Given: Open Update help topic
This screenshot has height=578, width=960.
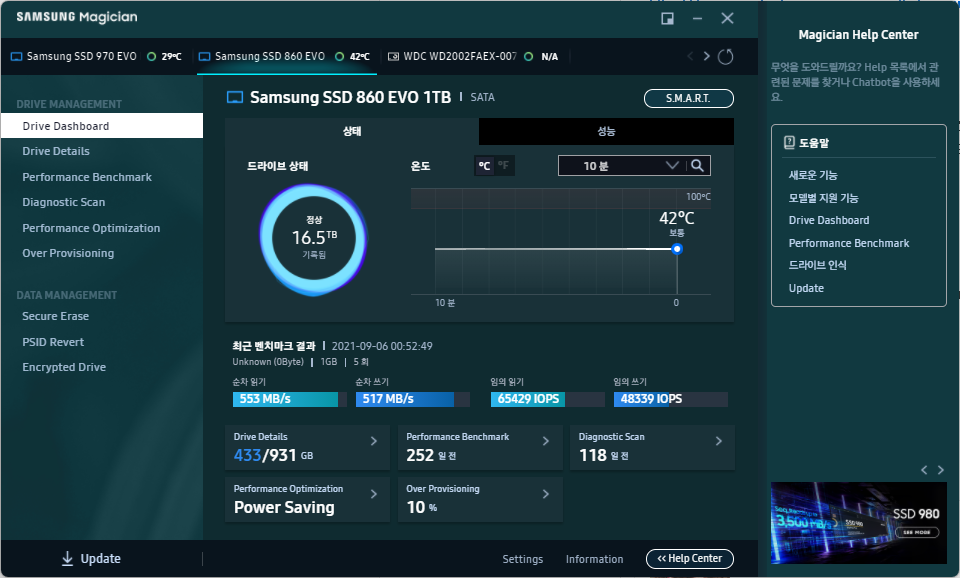Looking at the screenshot, I should [x=806, y=288].
